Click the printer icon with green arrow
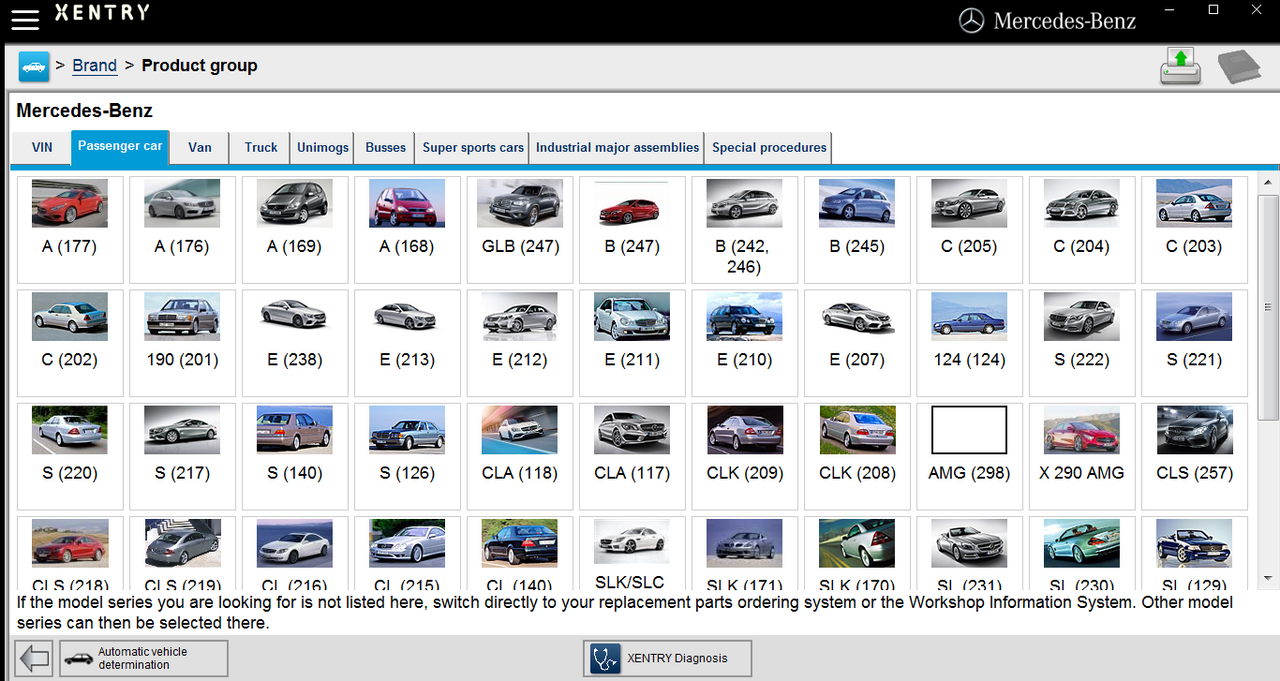 [x=1180, y=67]
